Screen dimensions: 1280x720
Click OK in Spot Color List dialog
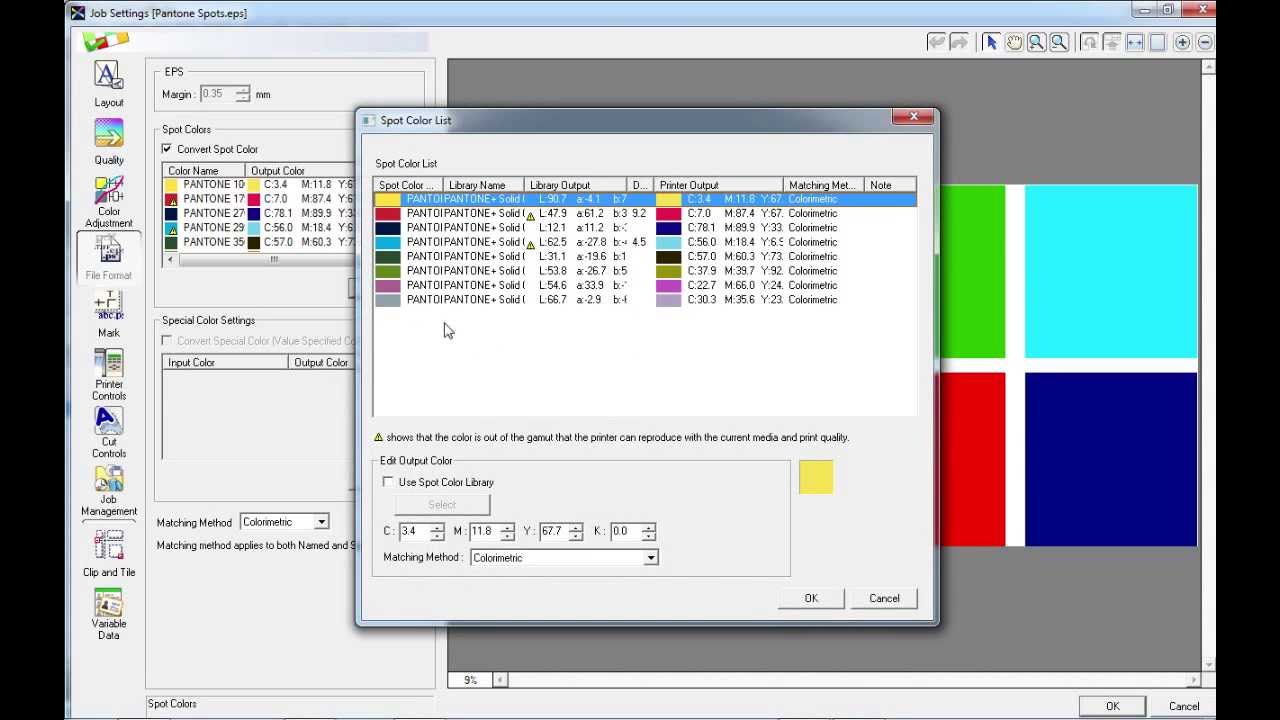(x=811, y=598)
